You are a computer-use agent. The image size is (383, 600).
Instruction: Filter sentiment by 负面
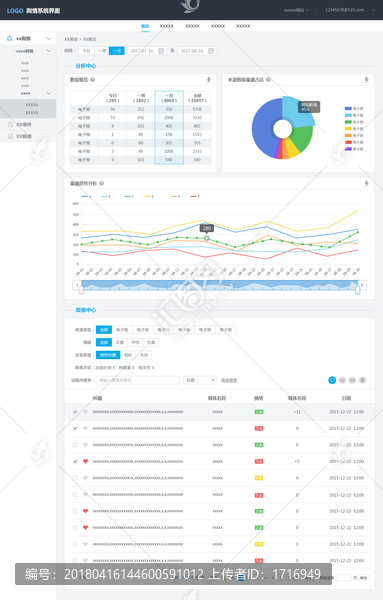pos(151,342)
